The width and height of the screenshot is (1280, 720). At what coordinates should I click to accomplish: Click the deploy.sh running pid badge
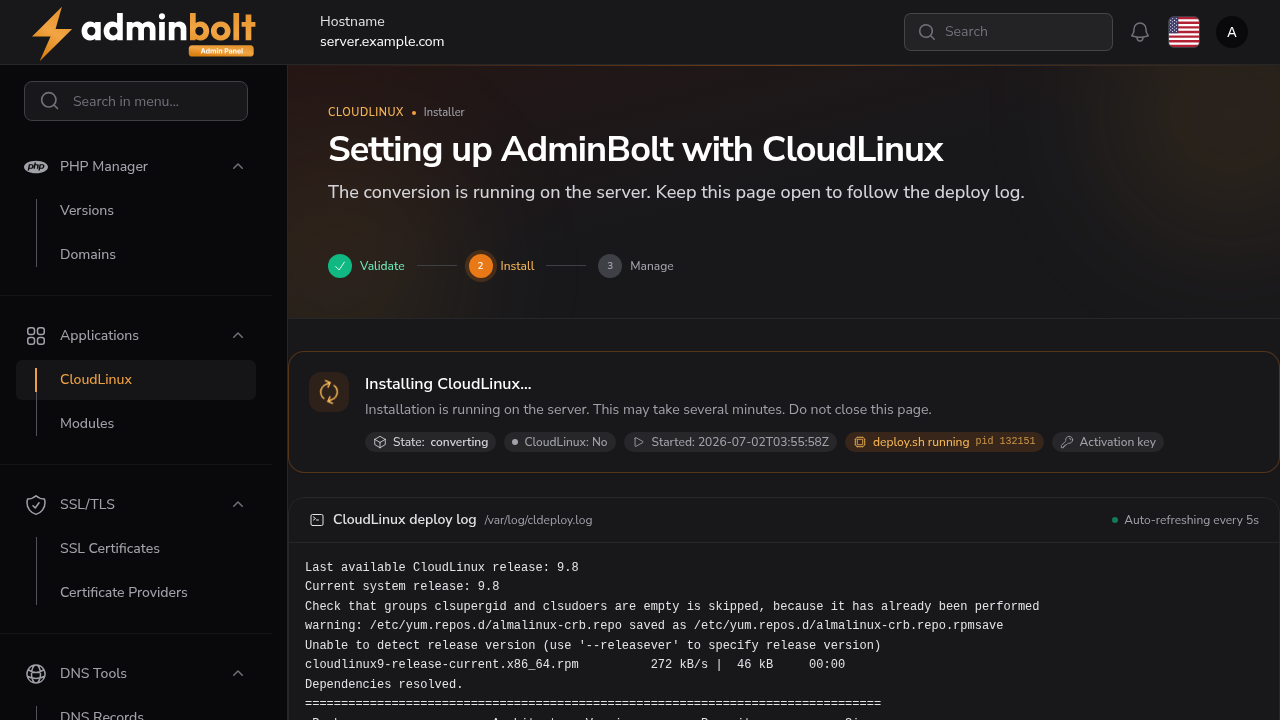point(944,442)
